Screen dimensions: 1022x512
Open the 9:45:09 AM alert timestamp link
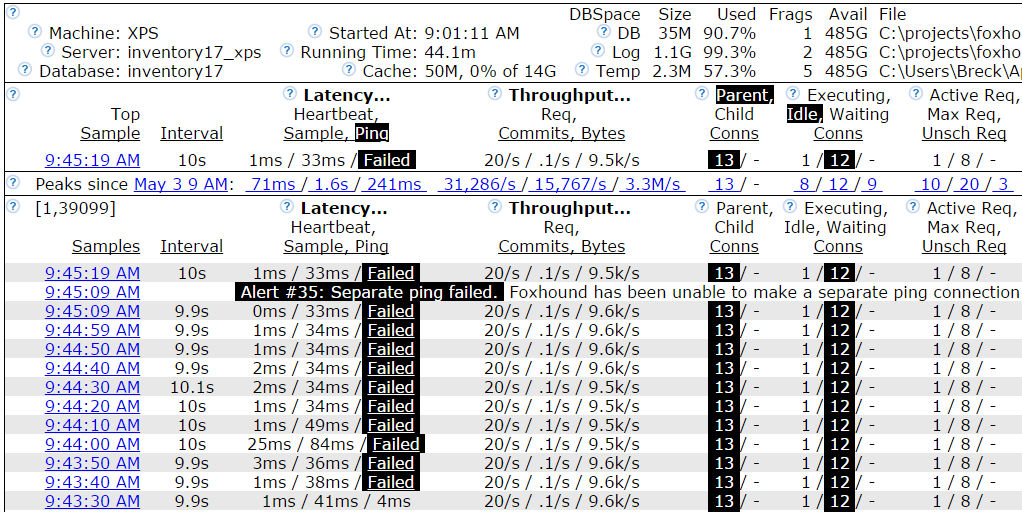coord(92,292)
